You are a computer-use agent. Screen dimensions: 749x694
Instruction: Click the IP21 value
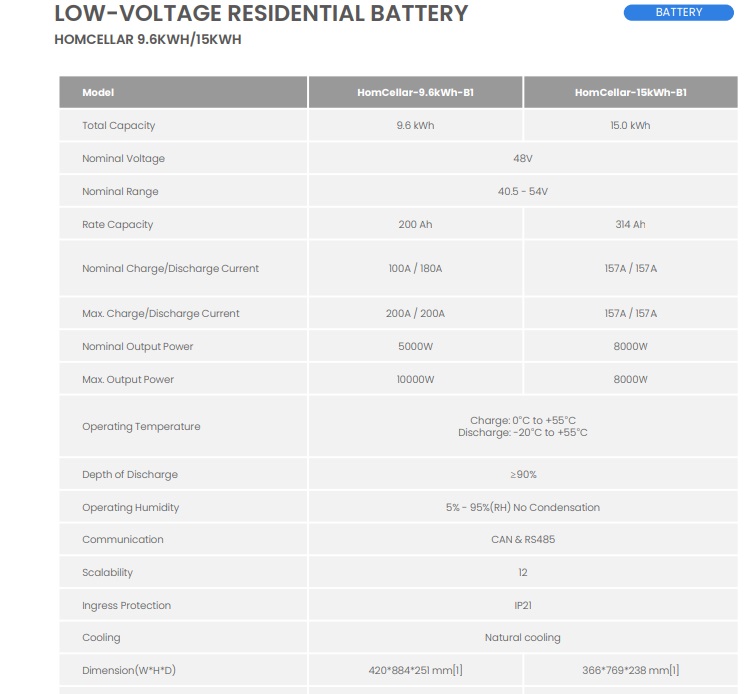(x=523, y=605)
